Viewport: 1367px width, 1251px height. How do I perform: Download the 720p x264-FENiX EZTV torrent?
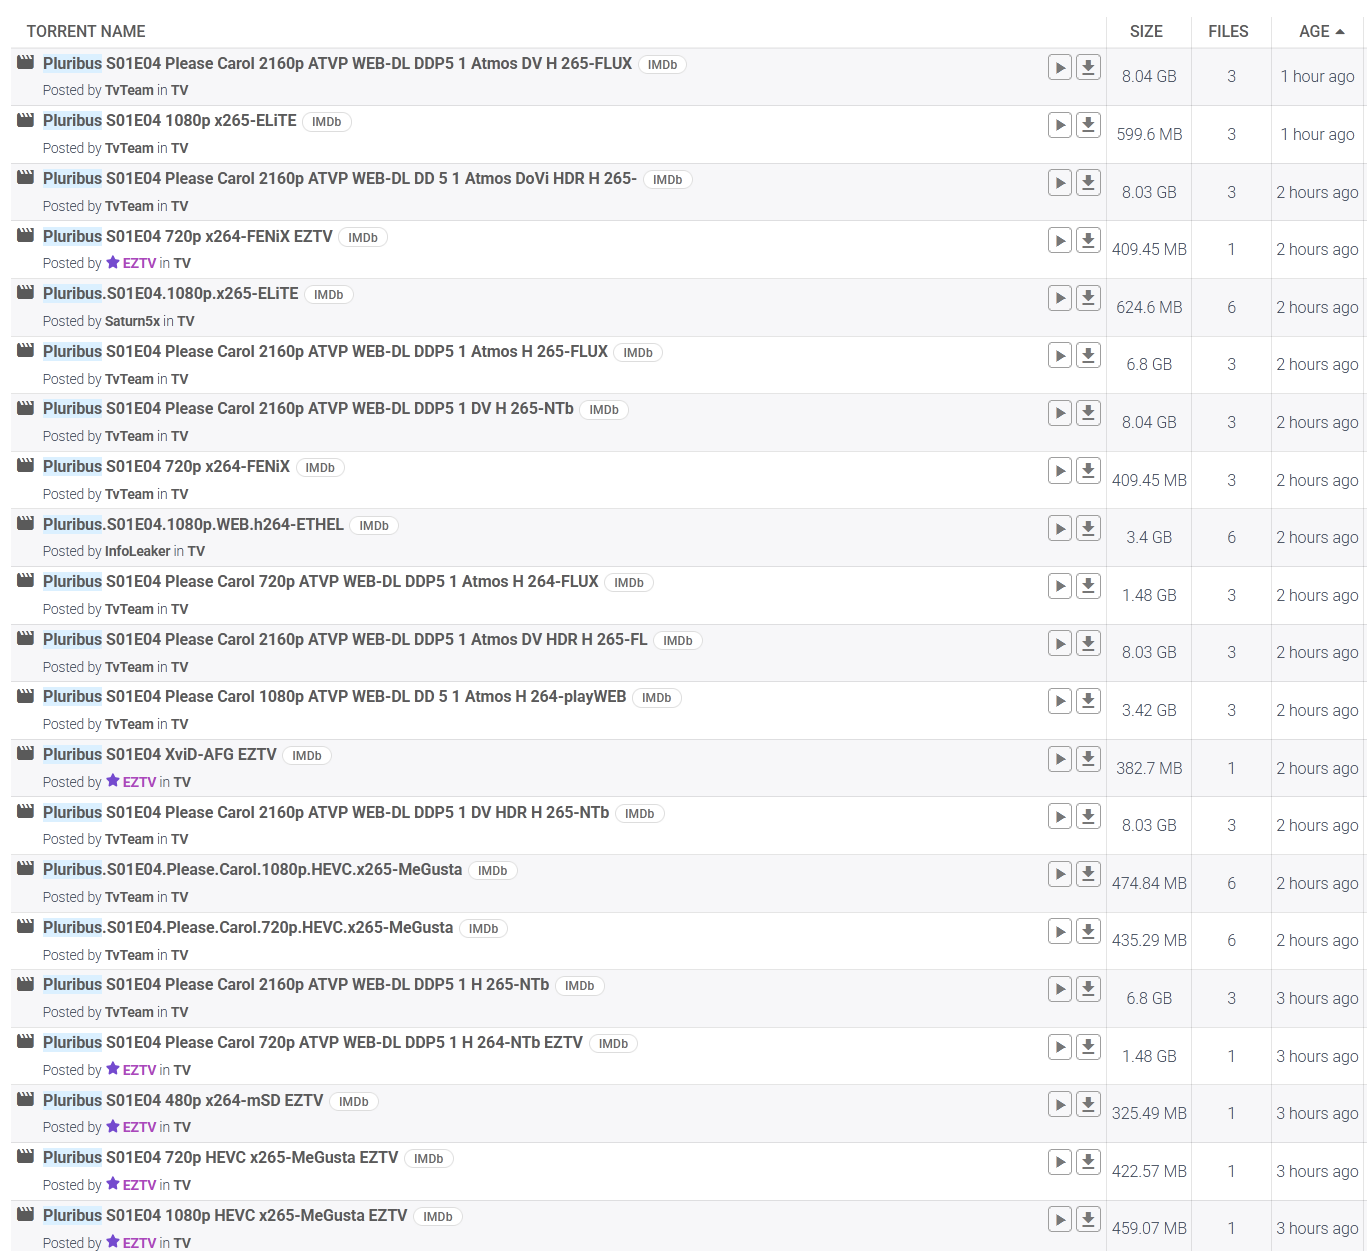(1088, 240)
